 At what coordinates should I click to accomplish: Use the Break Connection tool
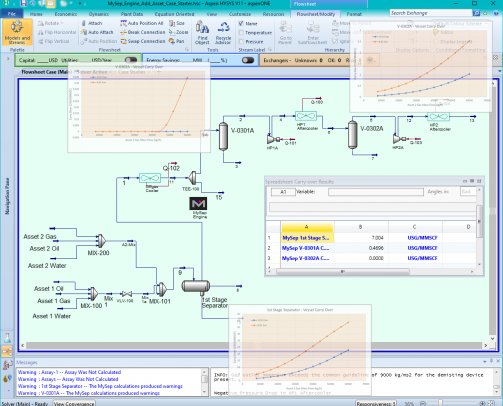coord(143,32)
